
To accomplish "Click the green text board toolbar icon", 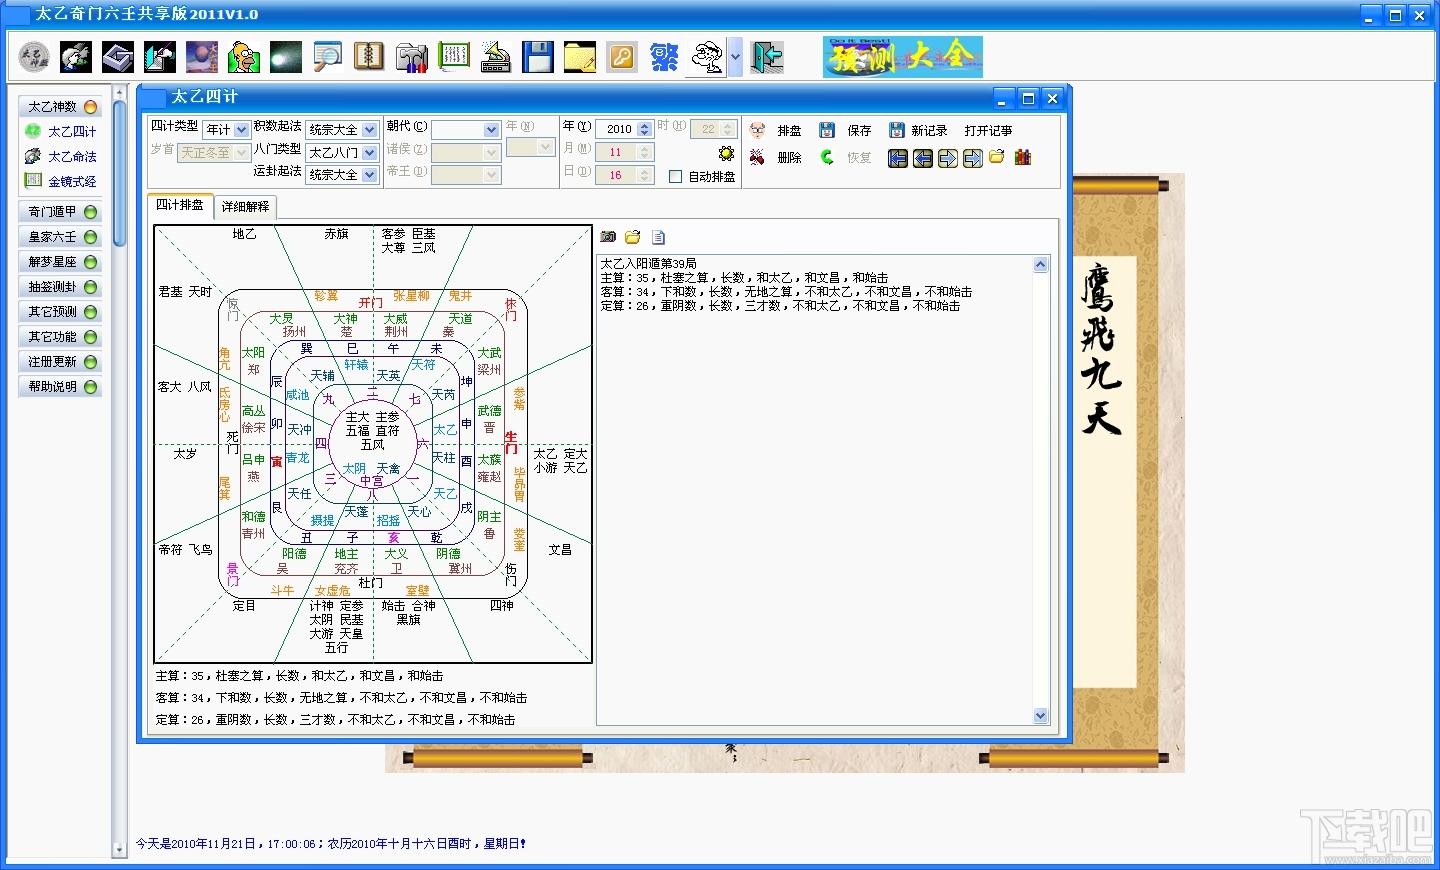I will tap(453, 57).
